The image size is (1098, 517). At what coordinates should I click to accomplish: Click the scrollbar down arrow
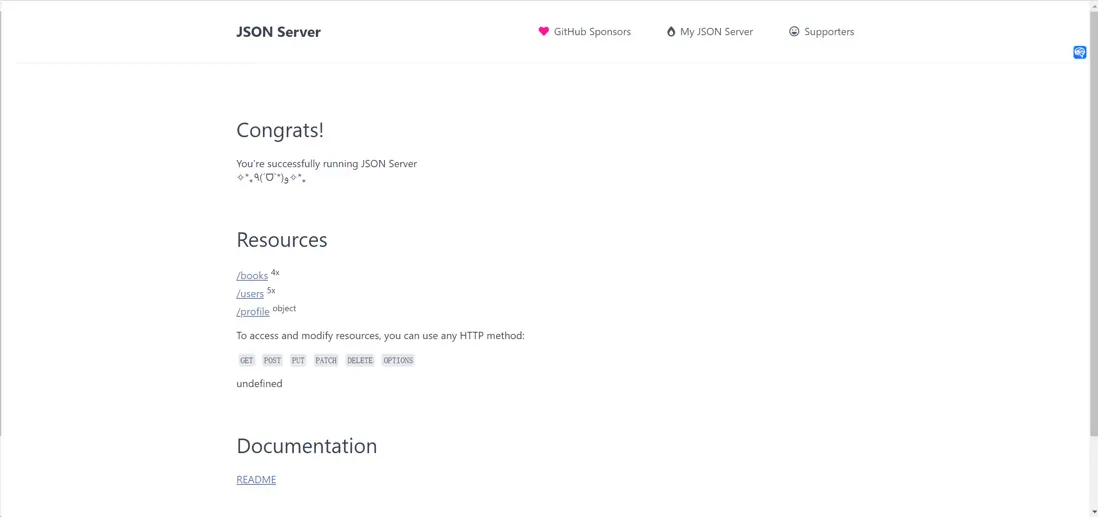point(1093,511)
